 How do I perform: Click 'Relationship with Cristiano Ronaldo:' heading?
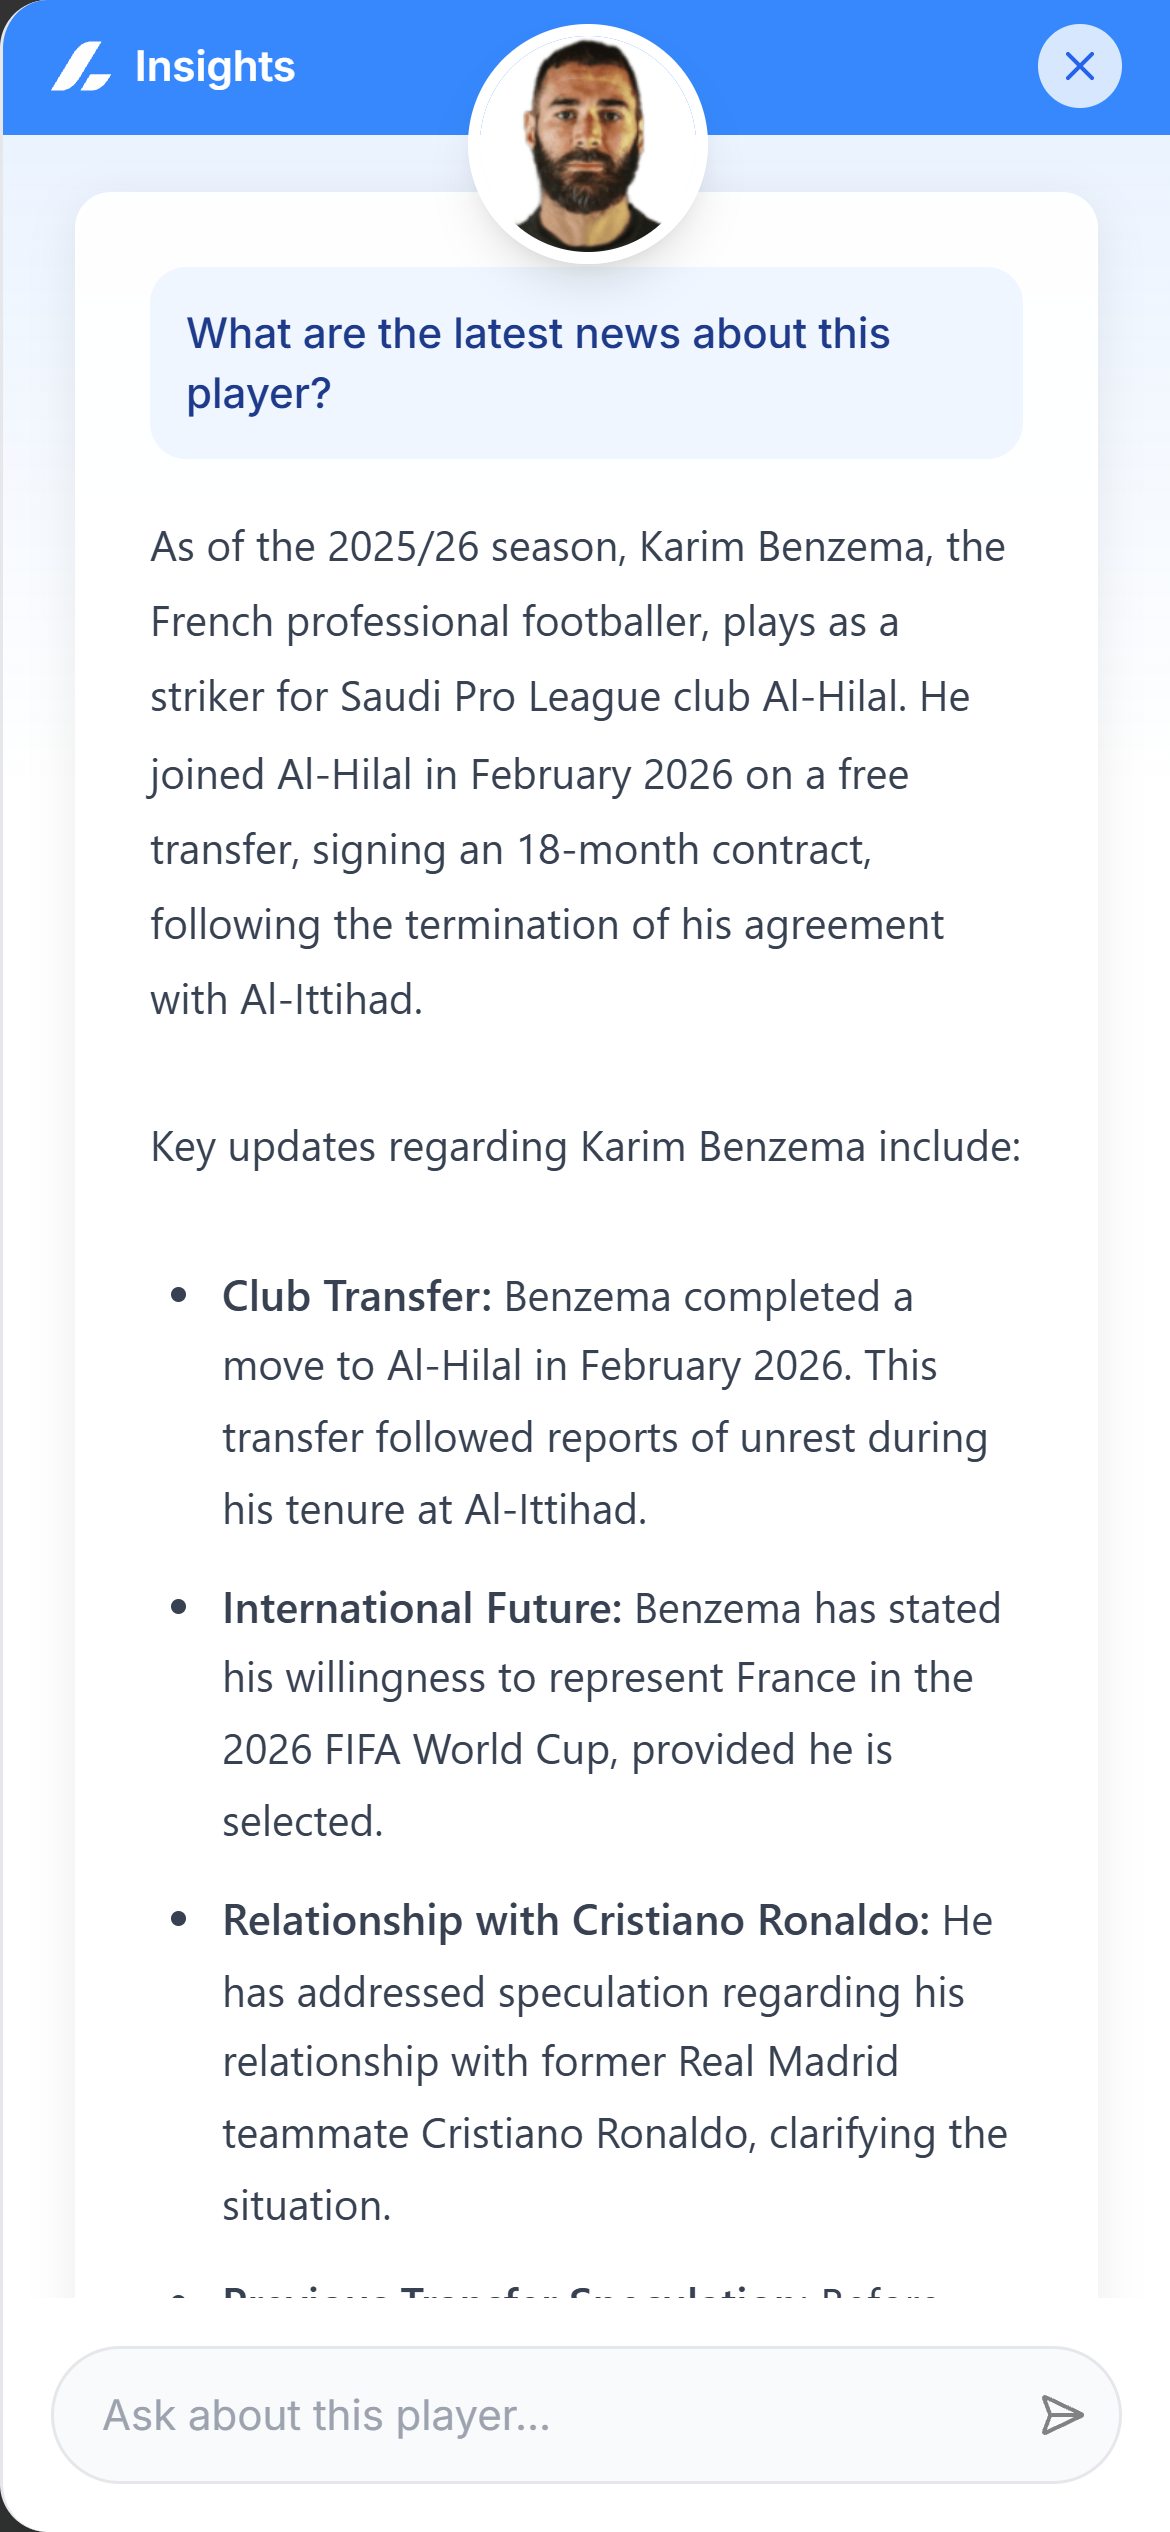point(576,1921)
